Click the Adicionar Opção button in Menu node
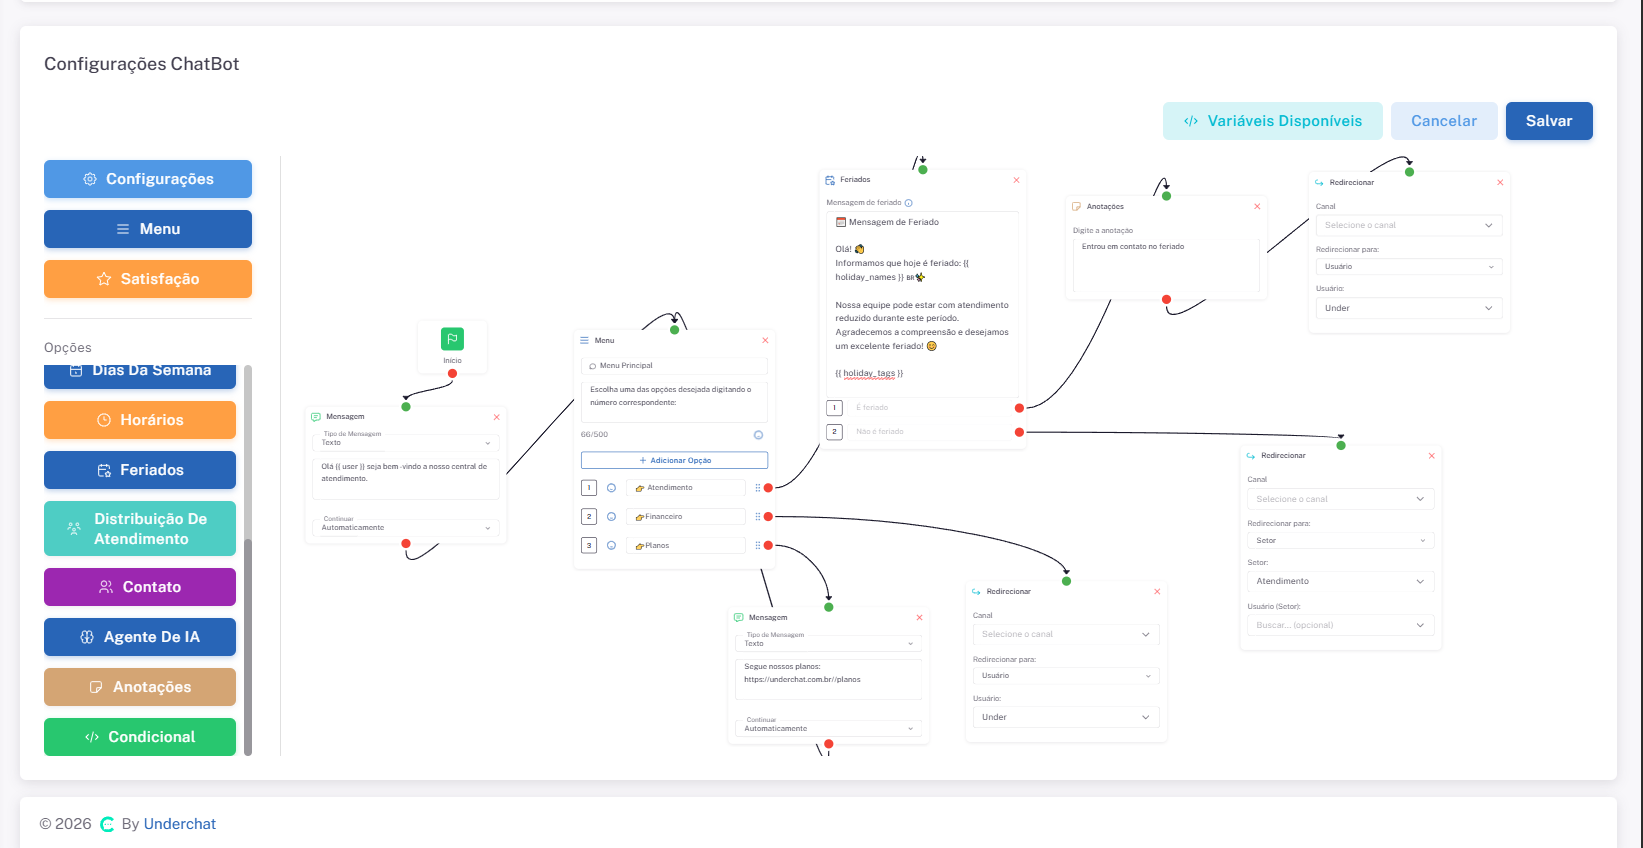1643x848 pixels. tap(674, 461)
